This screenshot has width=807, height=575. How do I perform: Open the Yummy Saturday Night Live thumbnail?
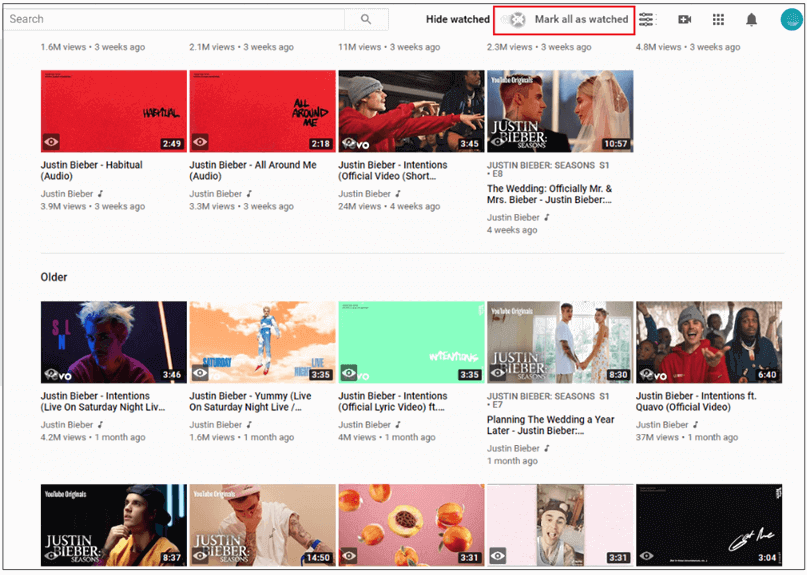pos(262,342)
